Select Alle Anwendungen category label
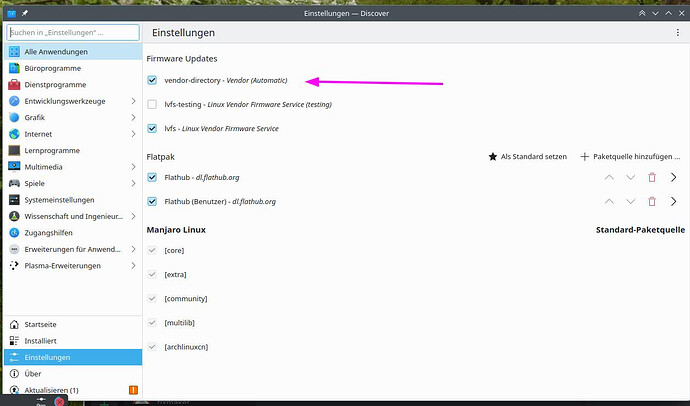 [56, 51]
